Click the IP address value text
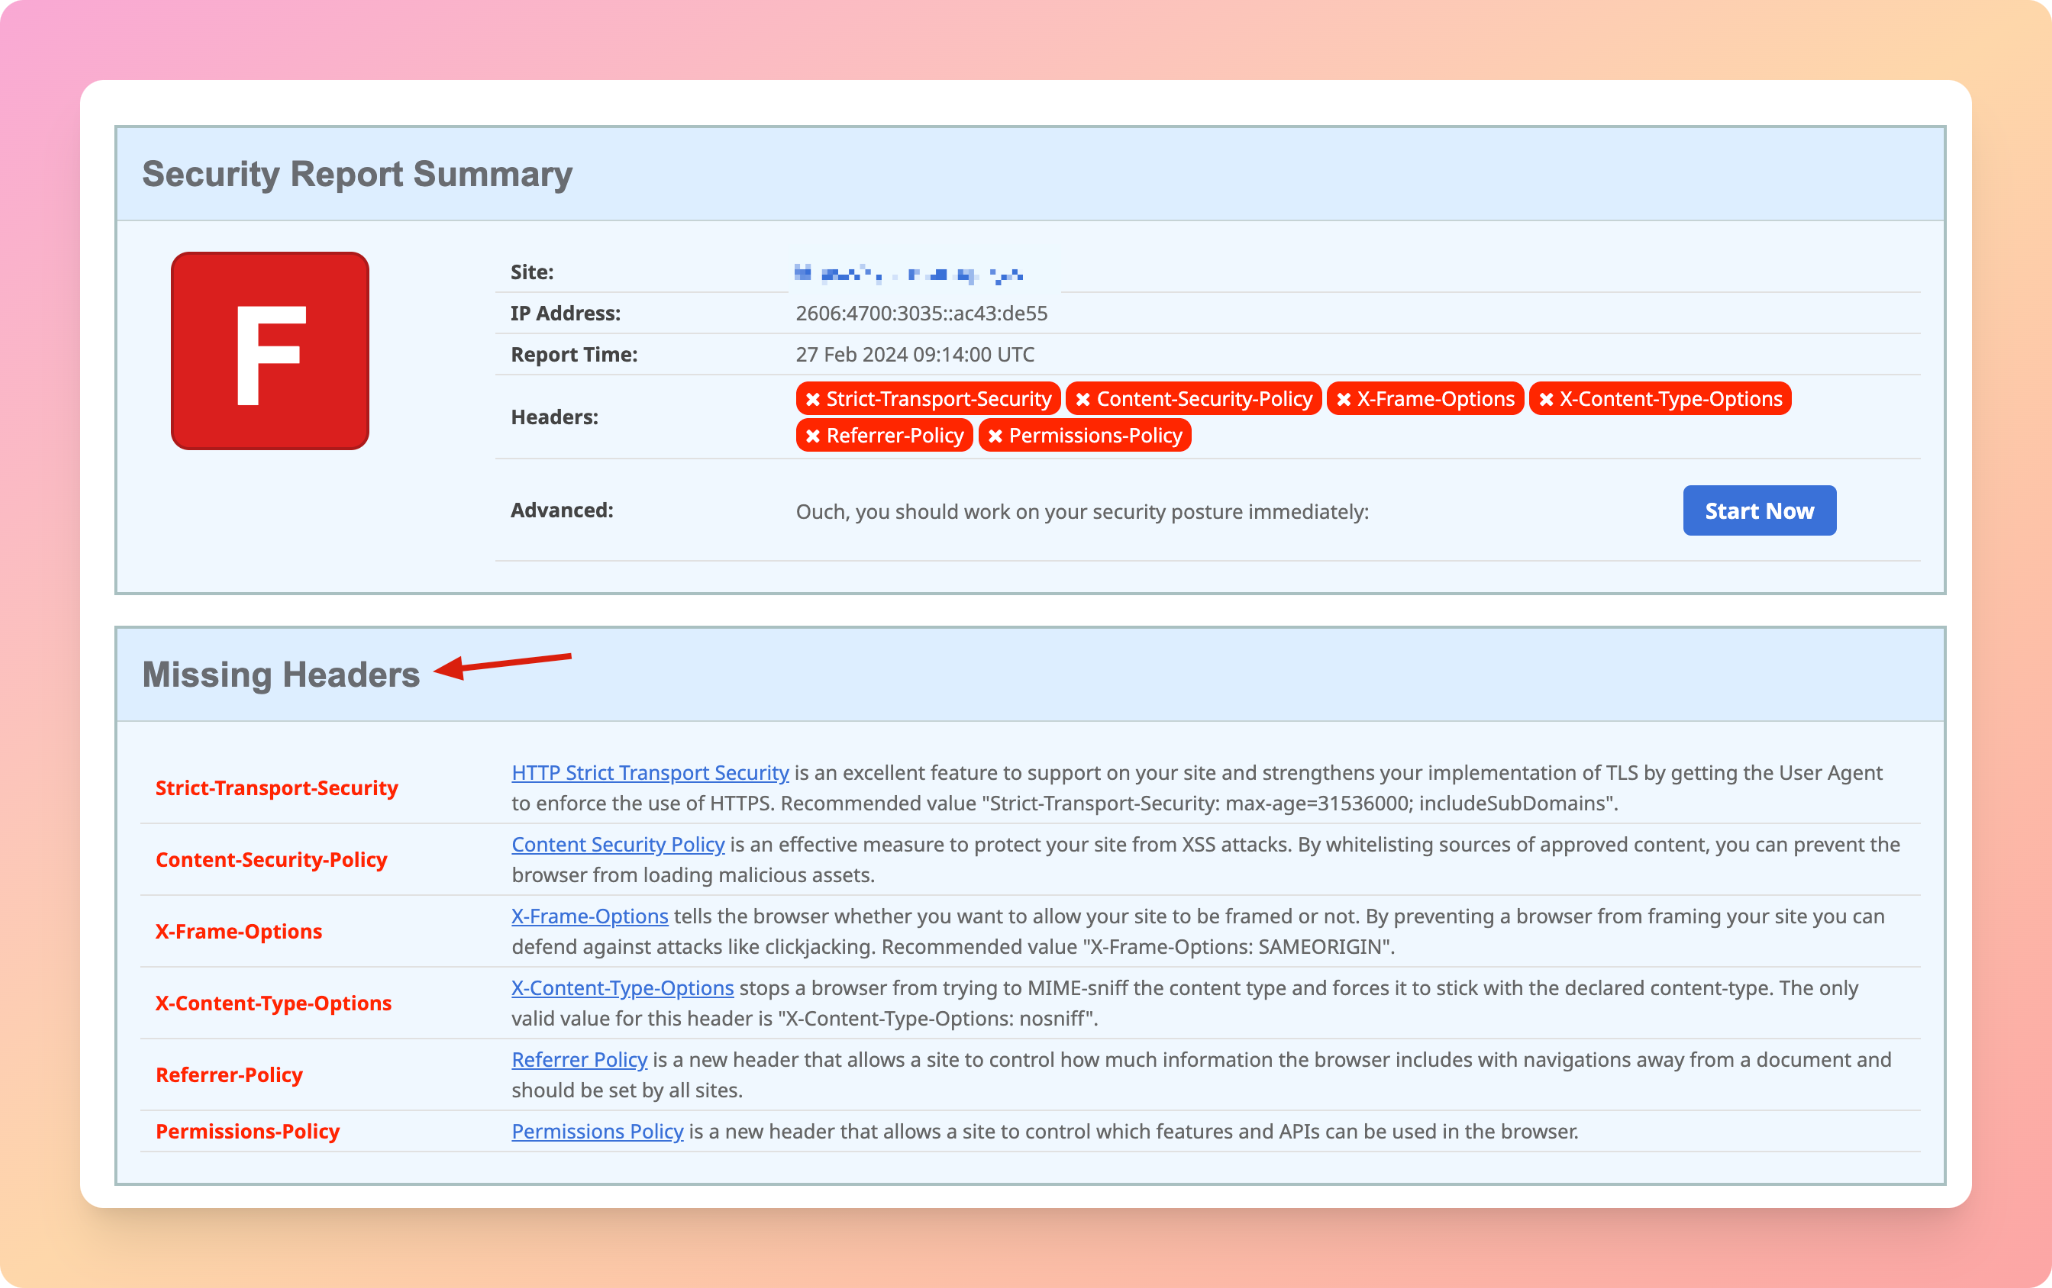The height and width of the screenshot is (1288, 2052). (x=921, y=314)
